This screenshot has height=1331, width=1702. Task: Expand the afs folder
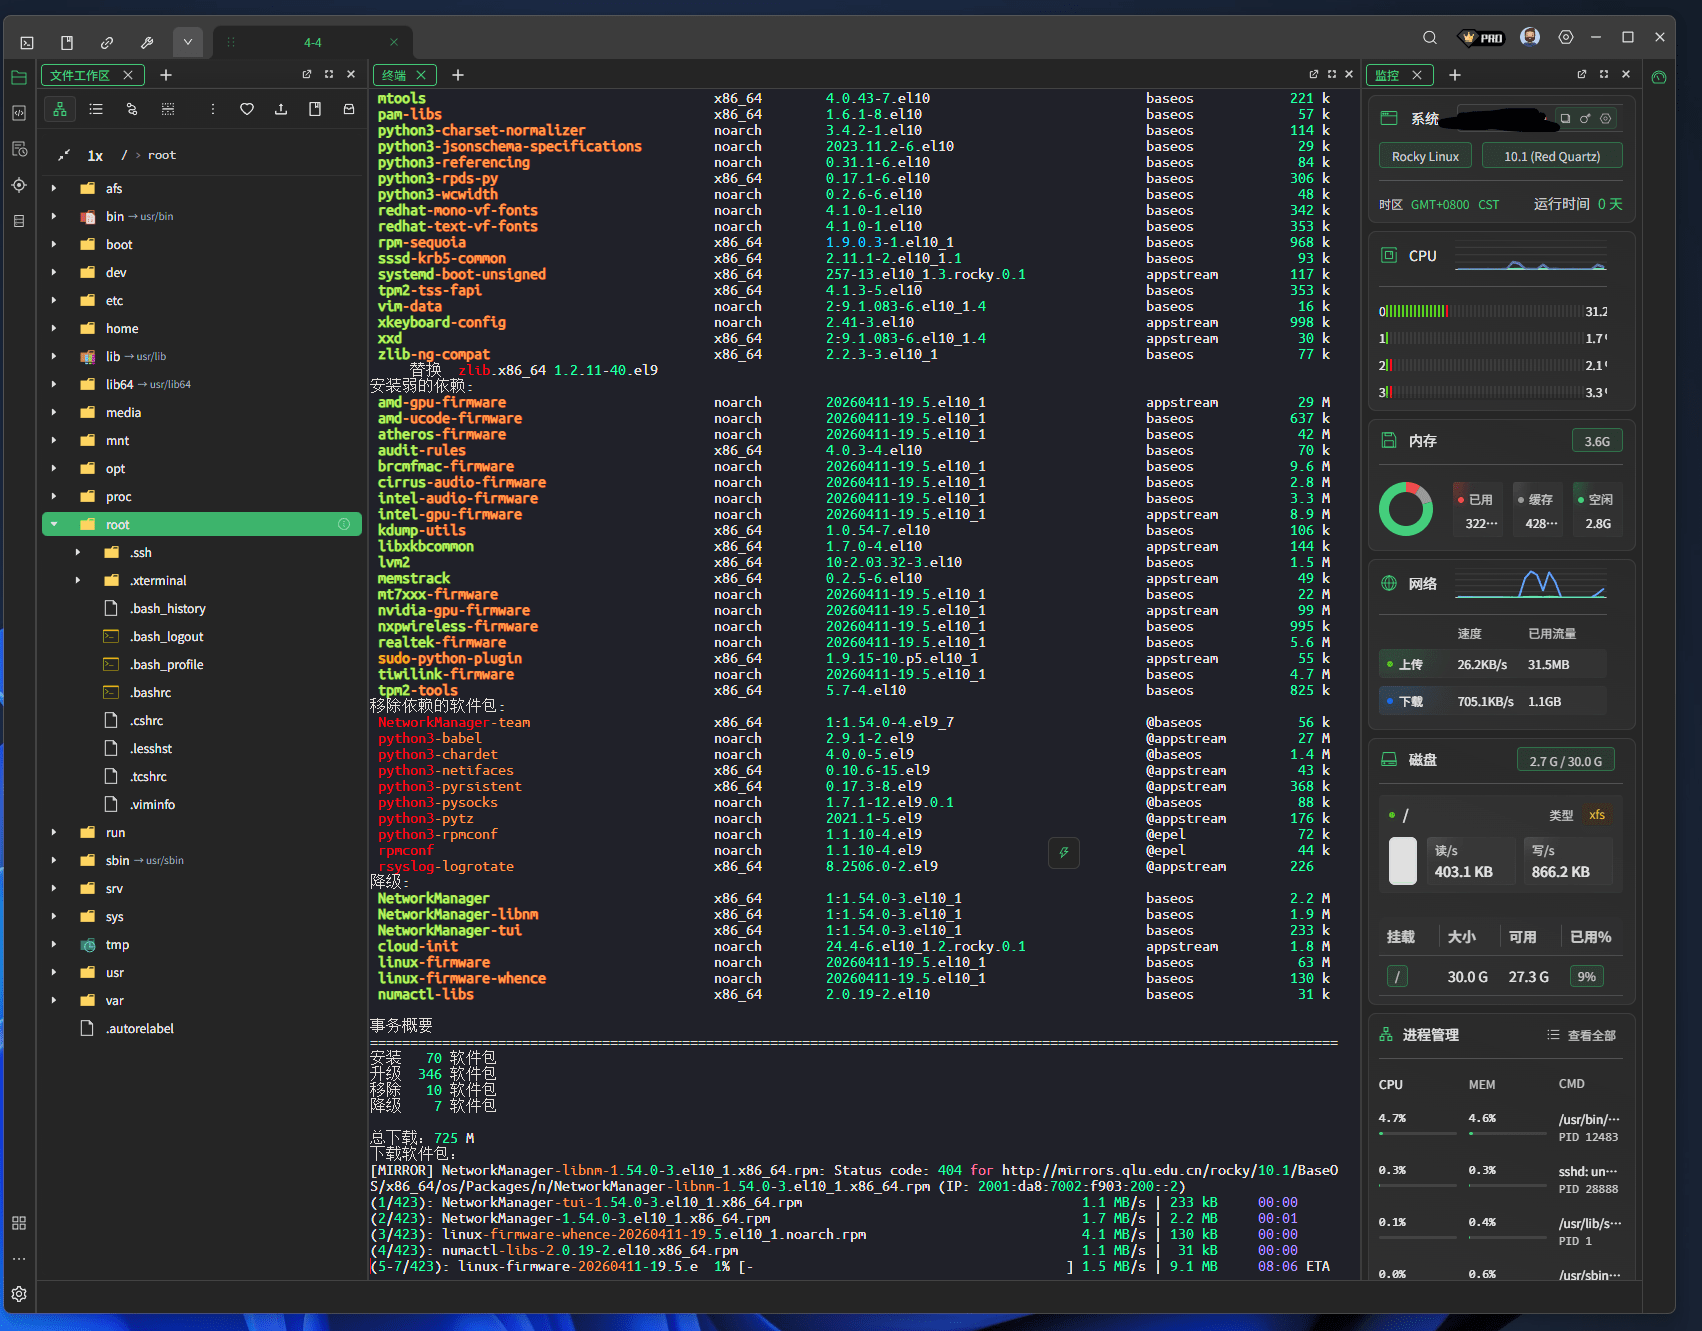[x=54, y=188]
